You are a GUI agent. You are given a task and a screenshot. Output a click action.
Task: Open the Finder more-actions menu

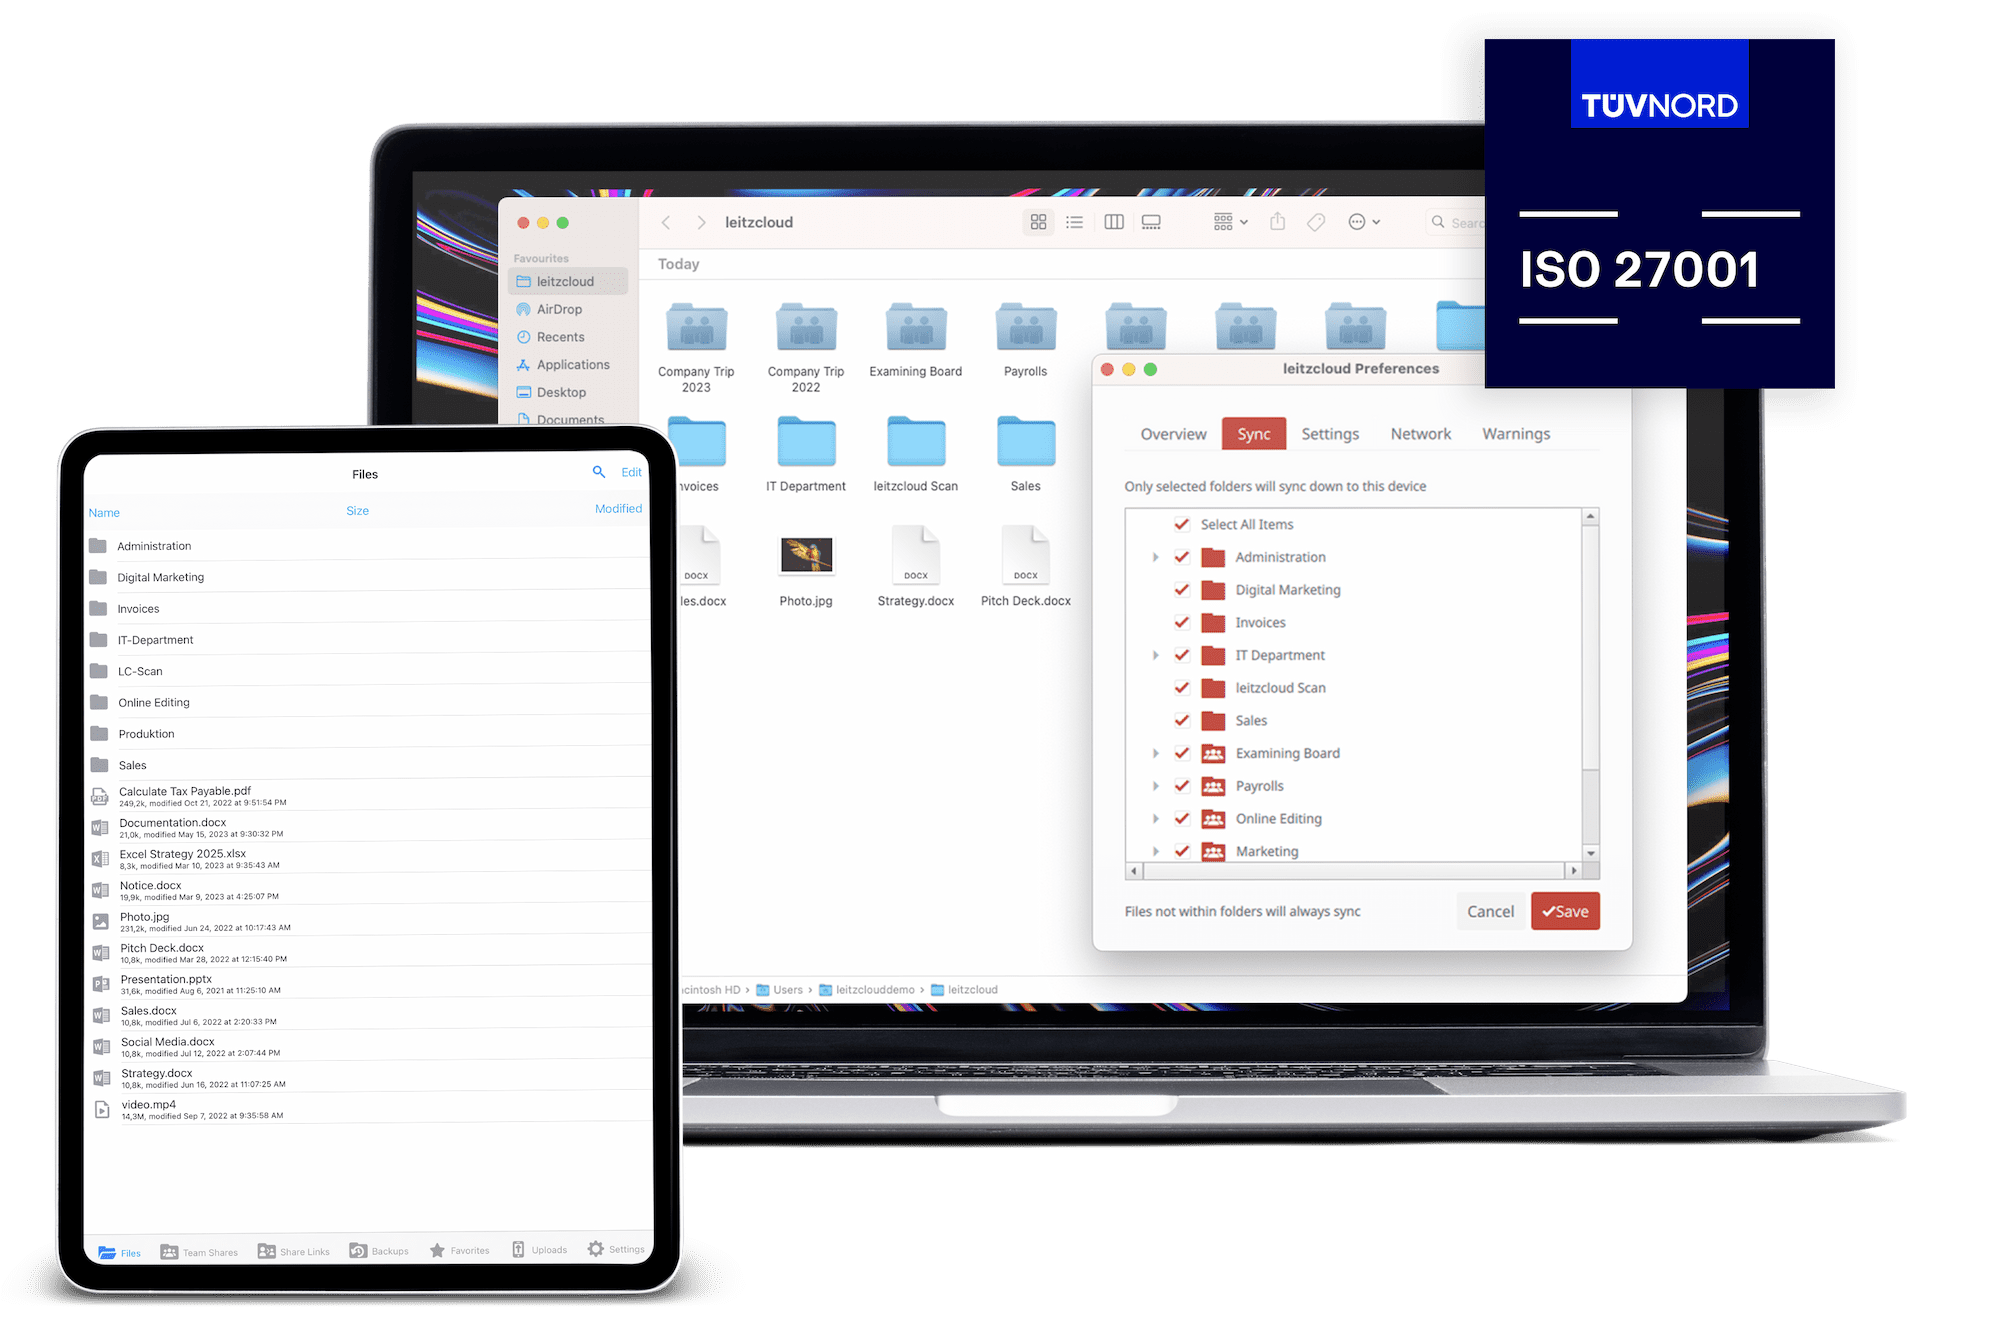(1364, 222)
